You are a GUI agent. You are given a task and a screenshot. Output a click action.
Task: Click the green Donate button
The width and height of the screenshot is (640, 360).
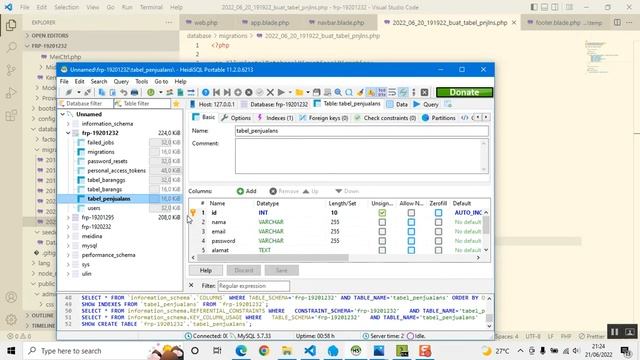[x=464, y=92]
